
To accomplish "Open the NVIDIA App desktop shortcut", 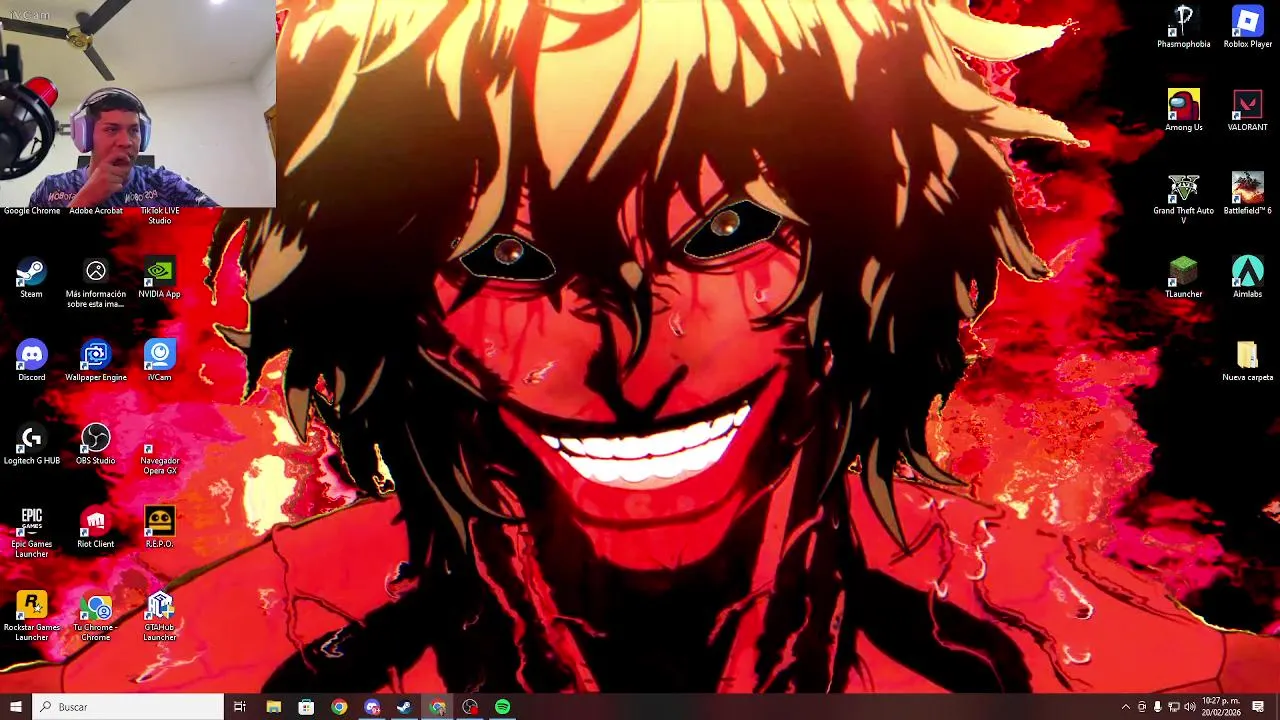I will [159, 278].
